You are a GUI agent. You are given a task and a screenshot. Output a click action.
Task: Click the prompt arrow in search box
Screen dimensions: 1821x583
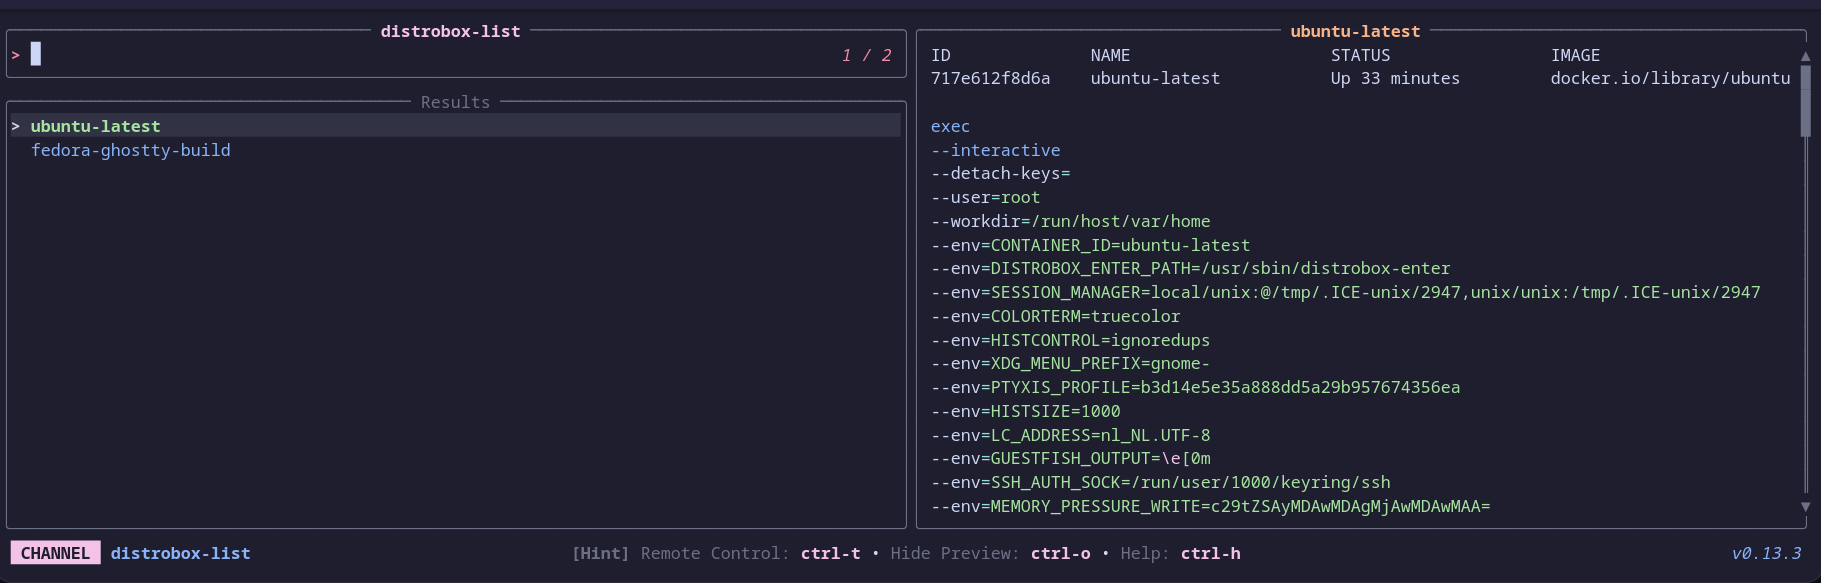click(16, 55)
